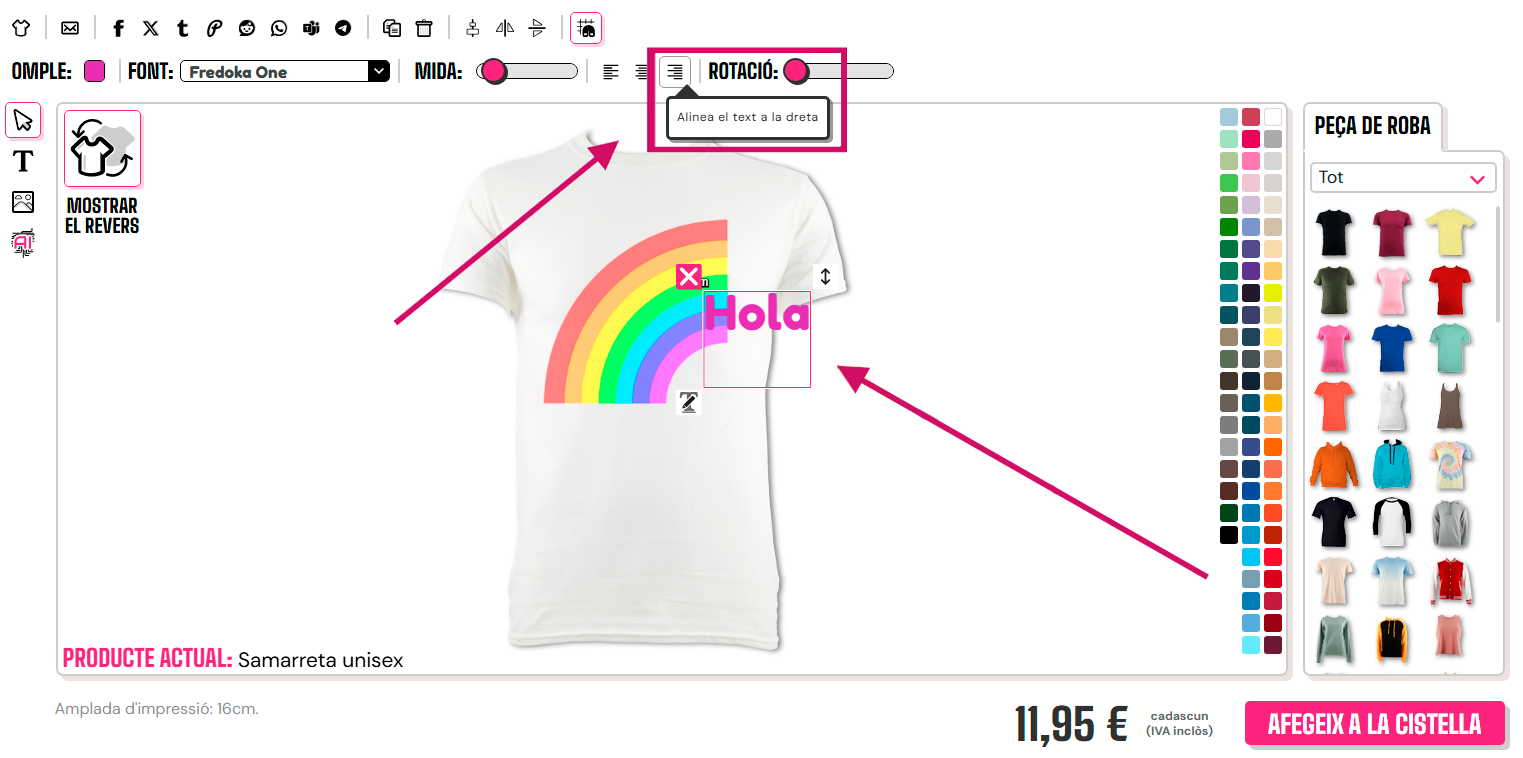Remove the Hola text with X handle
The width and height of the screenshot is (1523, 758).
click(x=688, y=277)
